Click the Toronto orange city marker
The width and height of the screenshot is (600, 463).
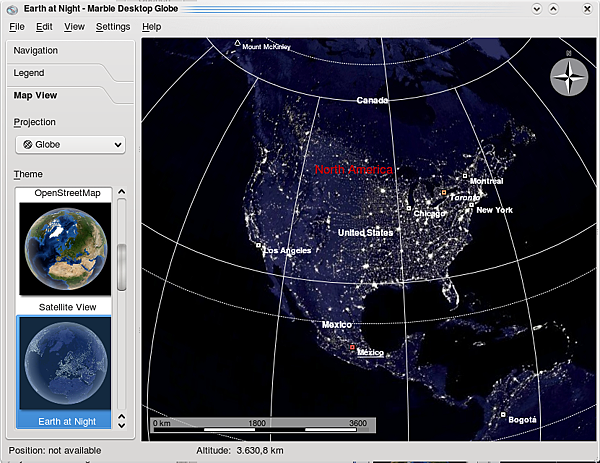click(444, 192)
